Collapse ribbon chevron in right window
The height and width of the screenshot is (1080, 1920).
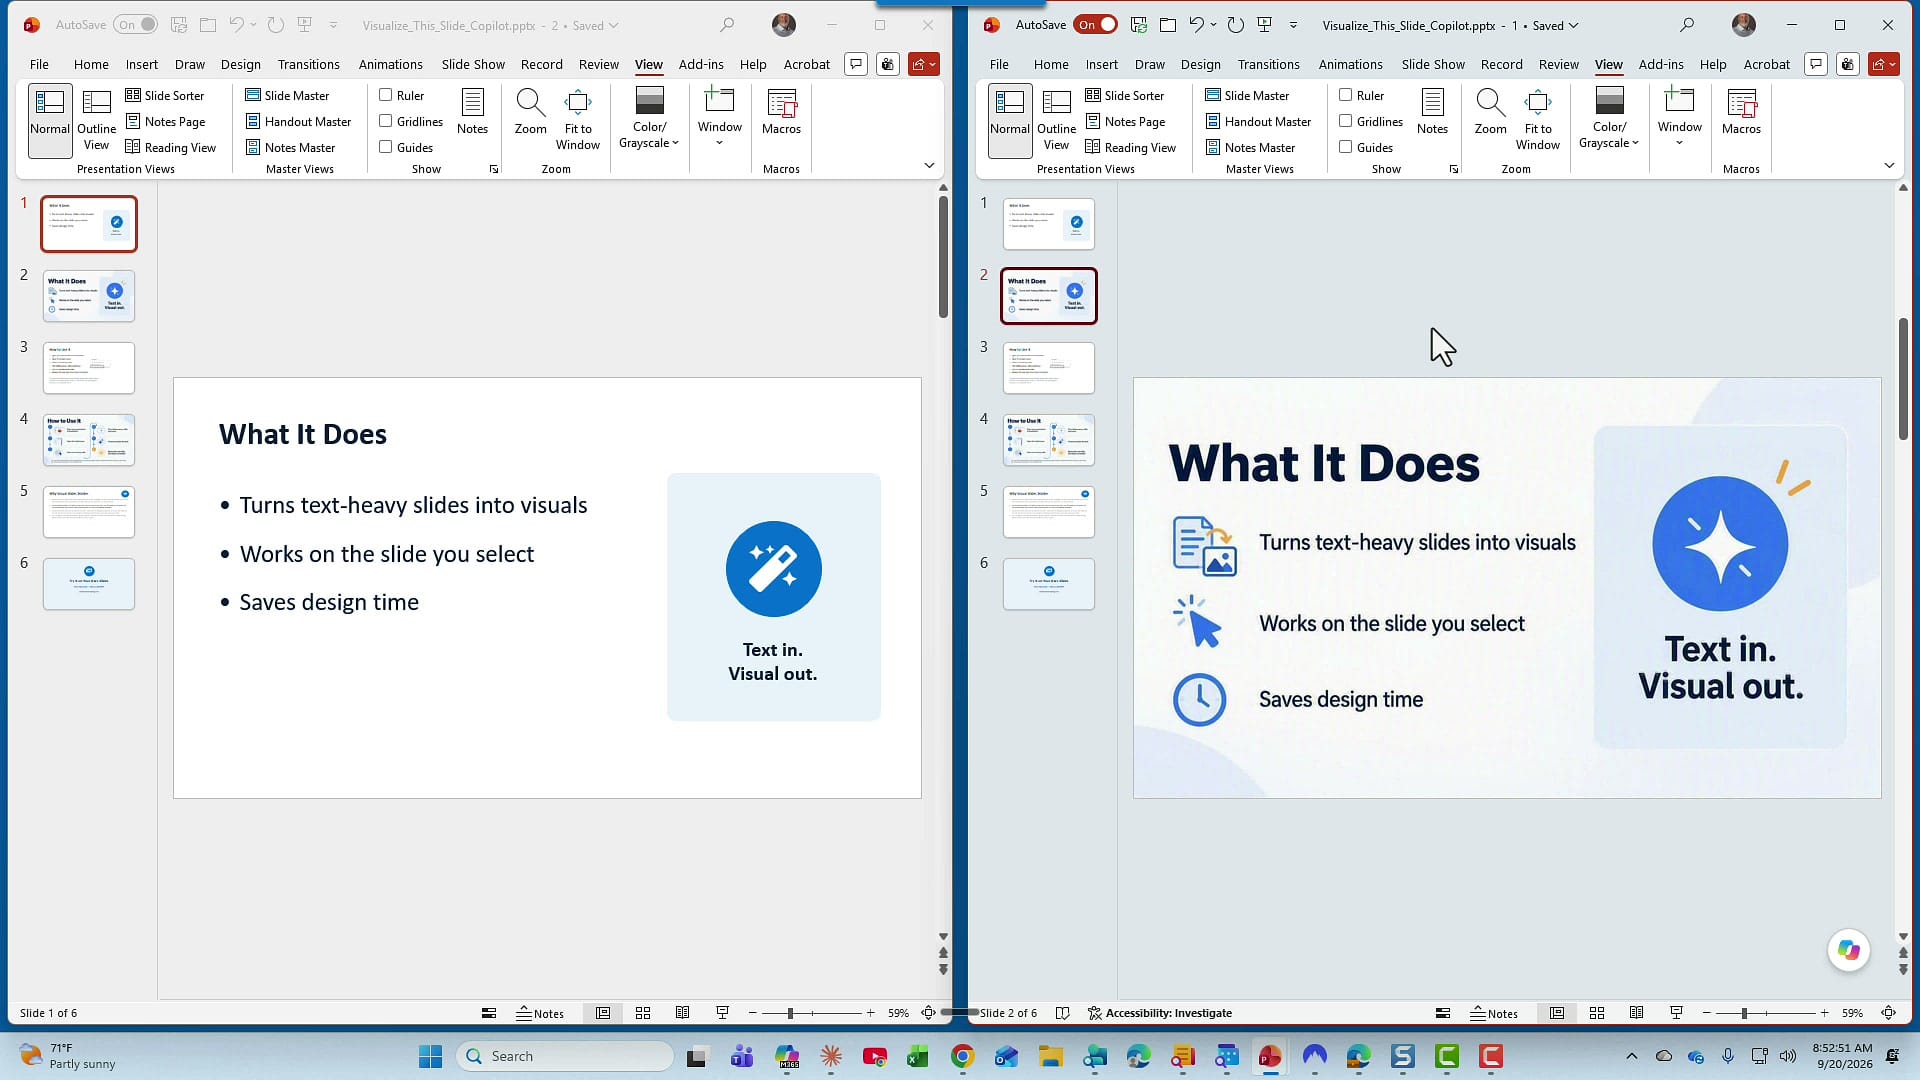click(1889, 165)
